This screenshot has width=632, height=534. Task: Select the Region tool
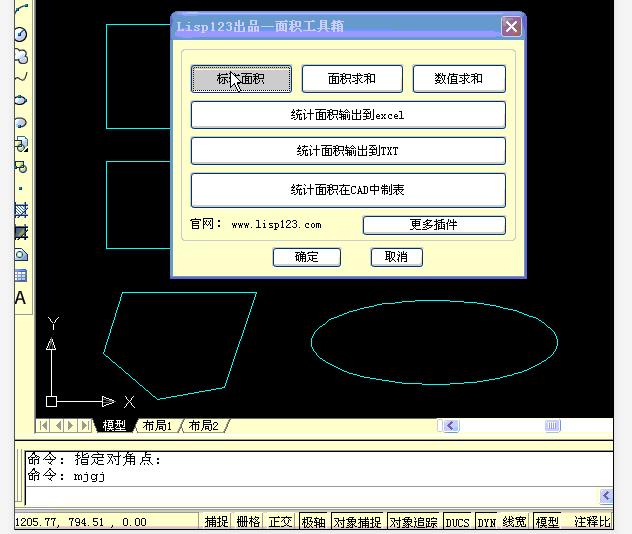21,255
